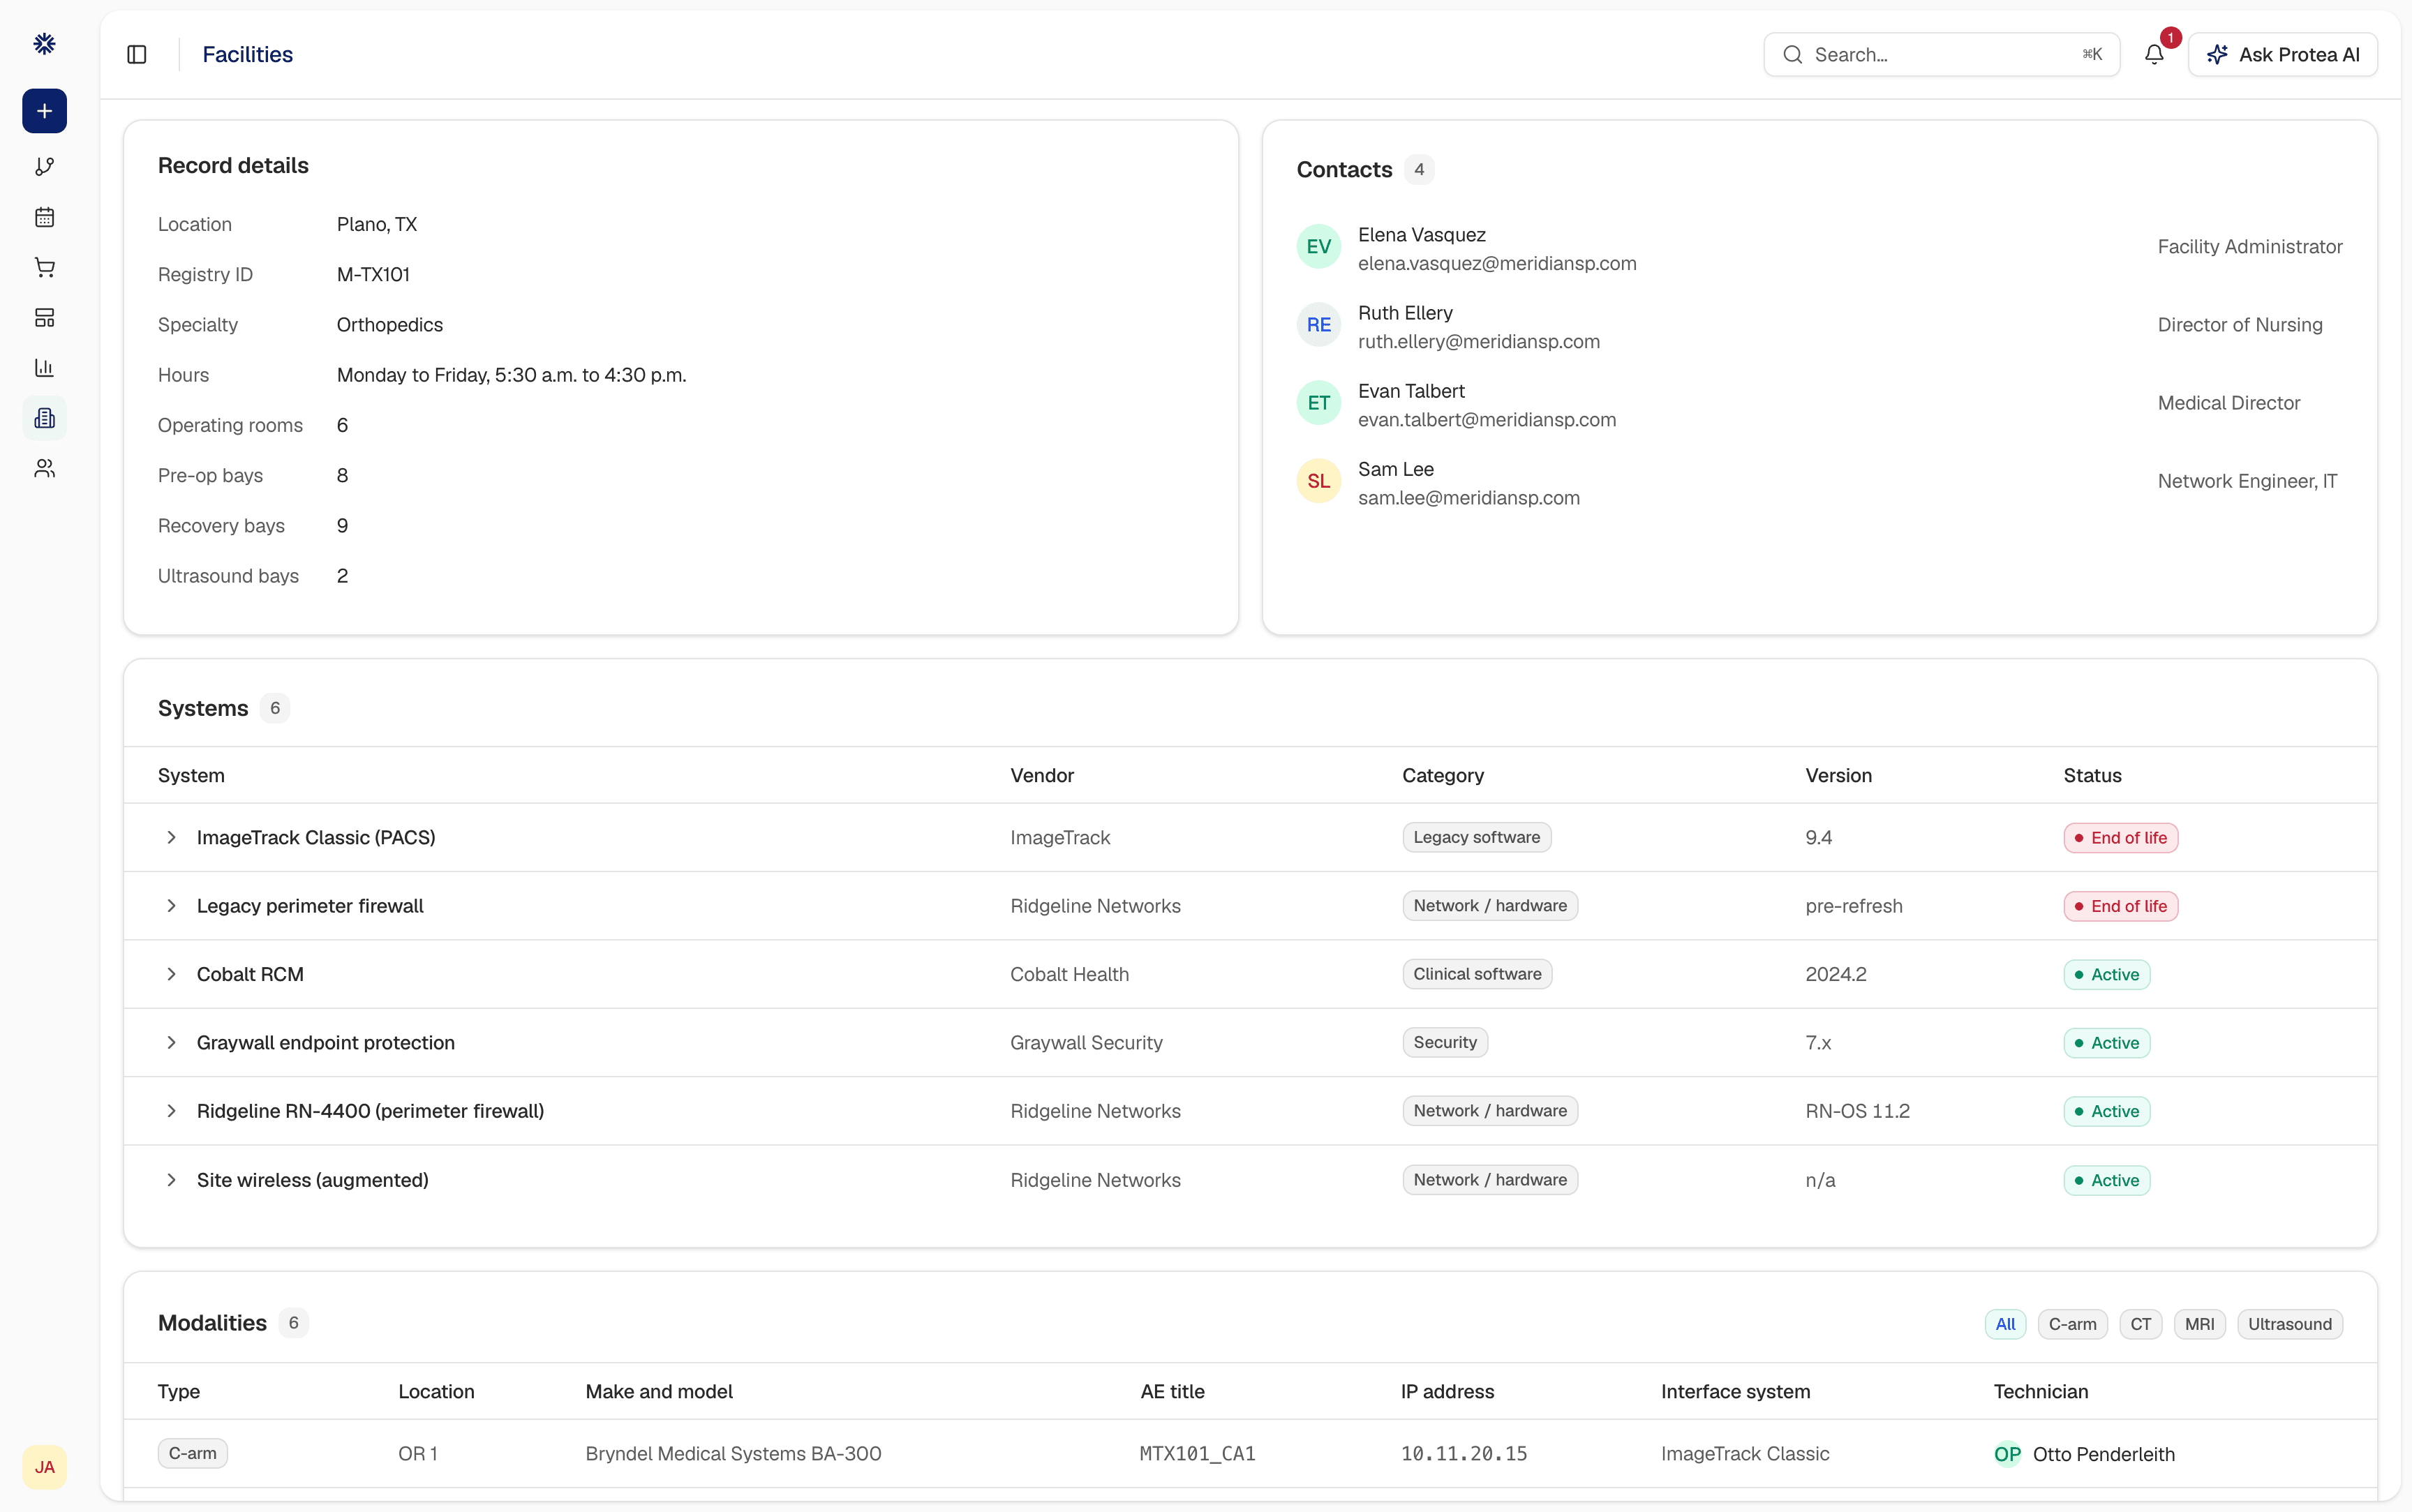Expand the ImageTrack Classic (PACS) row
The width and height of the screenshot is (2412, 1512).
tap(171, 837)
